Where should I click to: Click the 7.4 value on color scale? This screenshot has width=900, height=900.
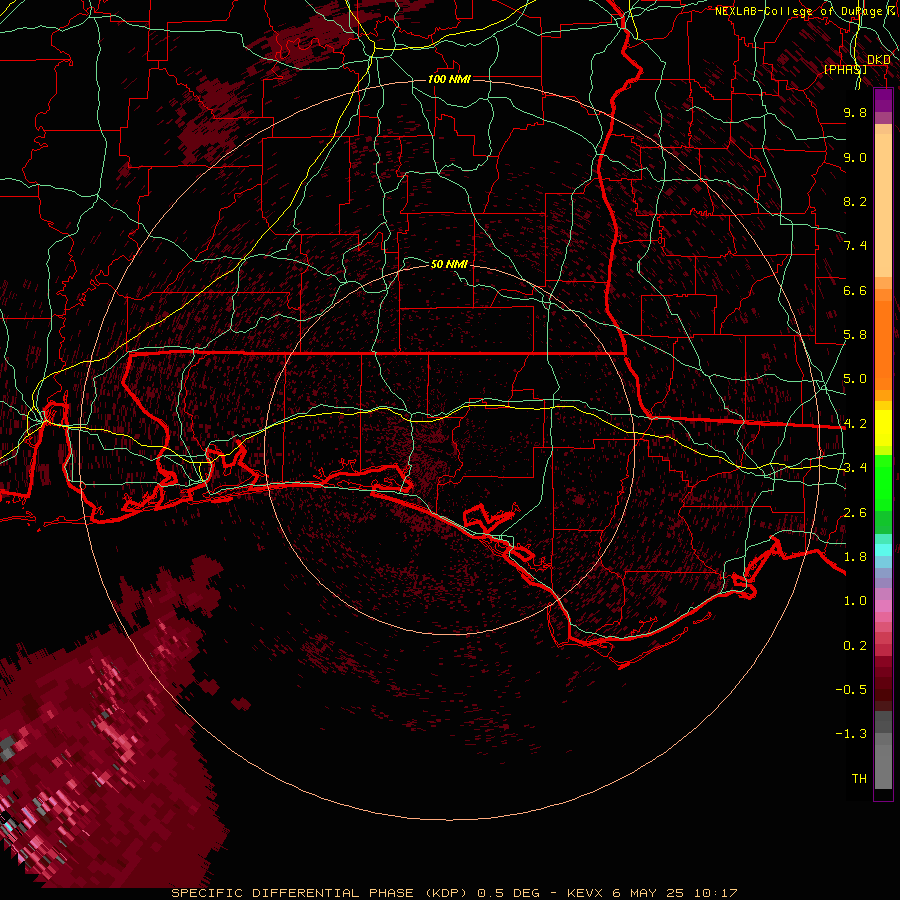pos(855,246)
